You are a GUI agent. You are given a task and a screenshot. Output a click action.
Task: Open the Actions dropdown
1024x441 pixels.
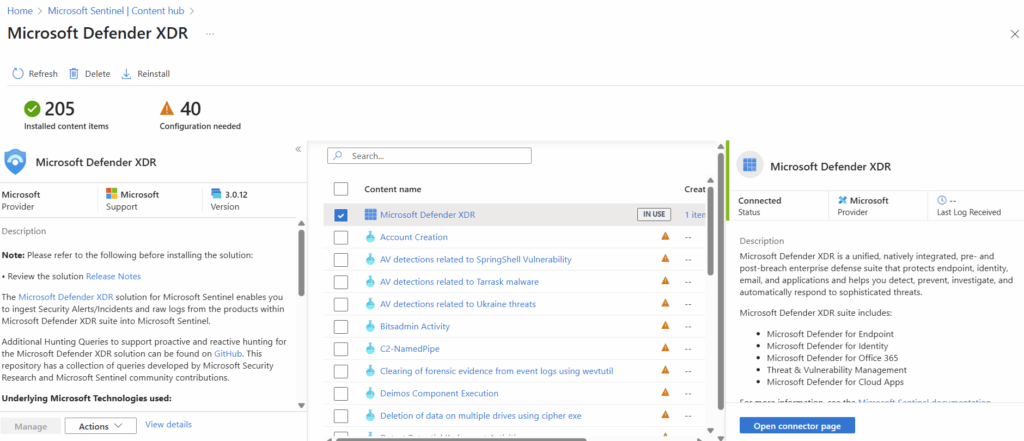coord(101,426)
